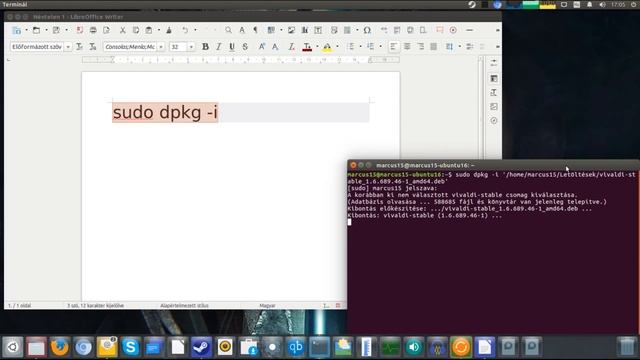640x360 pixels.
Task: Open the Trash icon in dock
Action: click(627, 347)
